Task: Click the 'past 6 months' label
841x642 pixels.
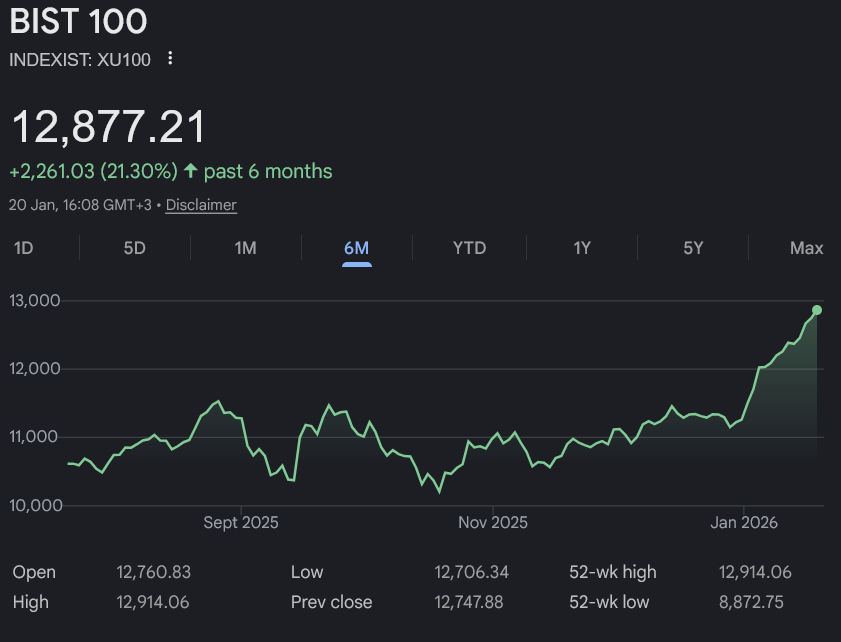Action: point(268,172)
